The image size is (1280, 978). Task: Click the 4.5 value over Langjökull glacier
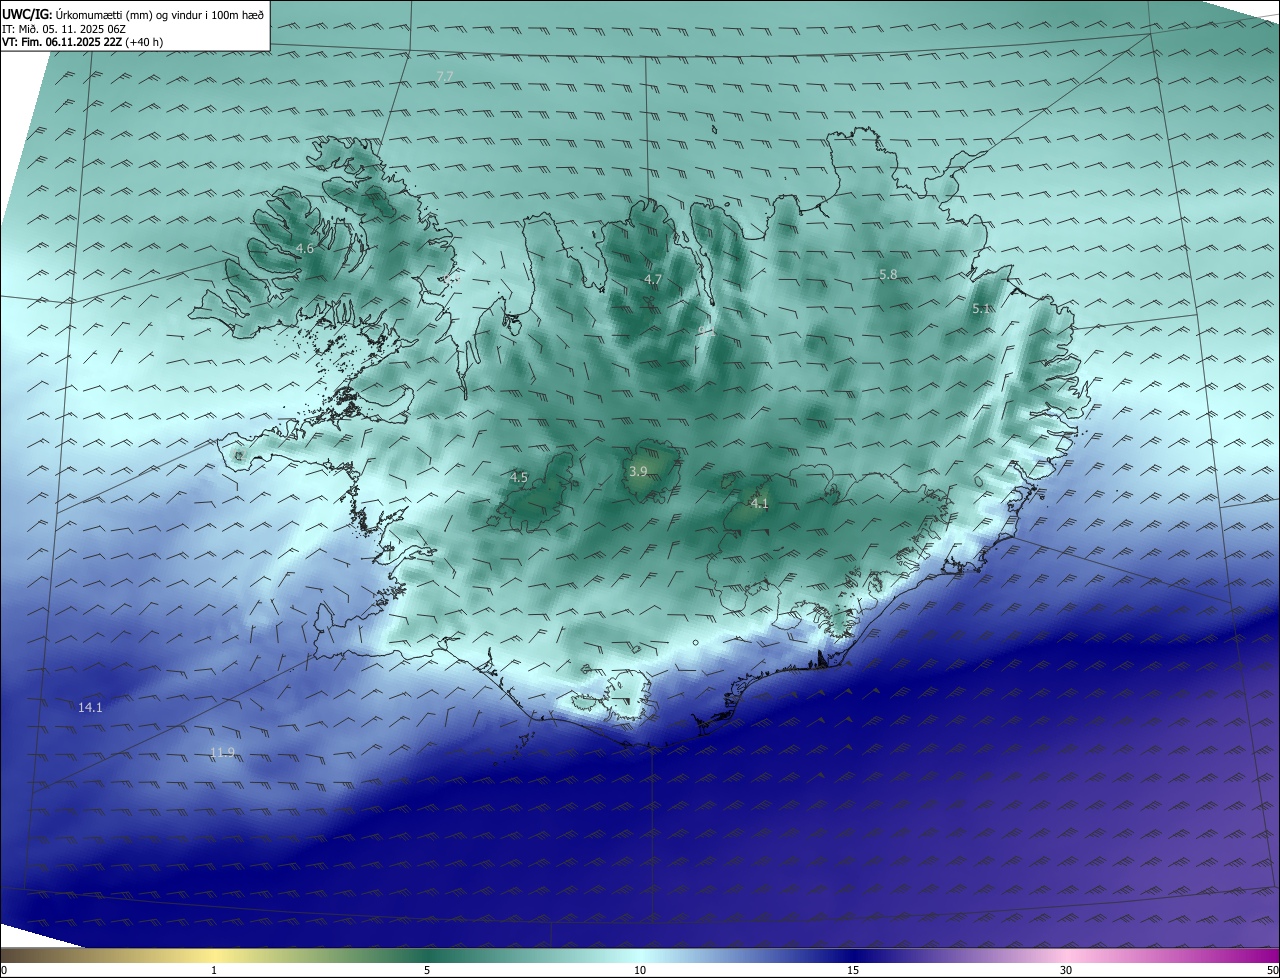(519, 478)
